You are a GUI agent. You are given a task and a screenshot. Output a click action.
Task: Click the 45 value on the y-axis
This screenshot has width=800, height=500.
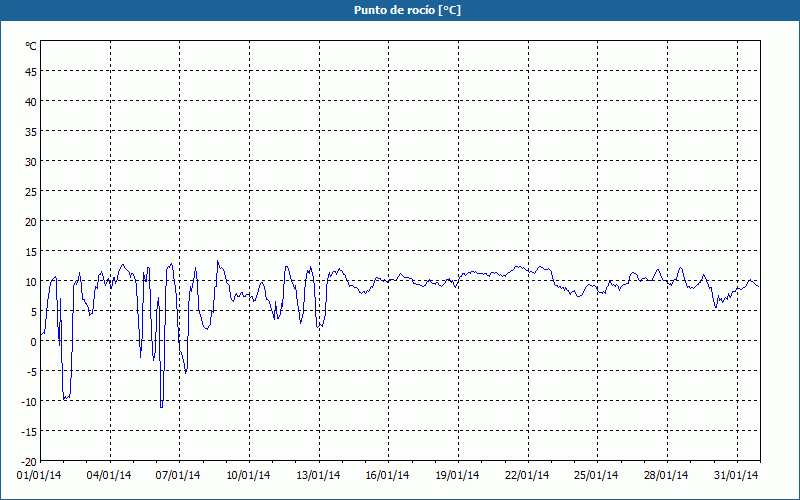(31, 72)
